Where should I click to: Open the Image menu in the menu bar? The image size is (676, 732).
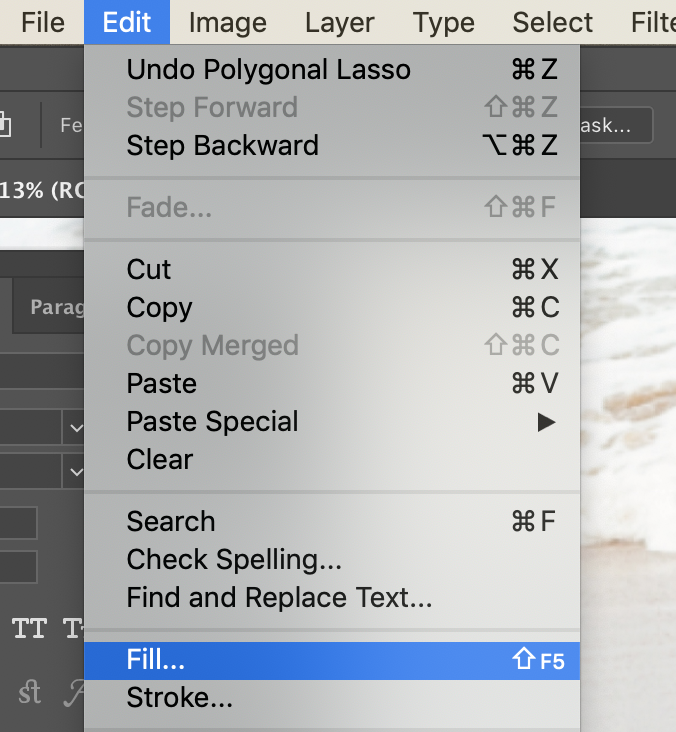pos(227,22)
